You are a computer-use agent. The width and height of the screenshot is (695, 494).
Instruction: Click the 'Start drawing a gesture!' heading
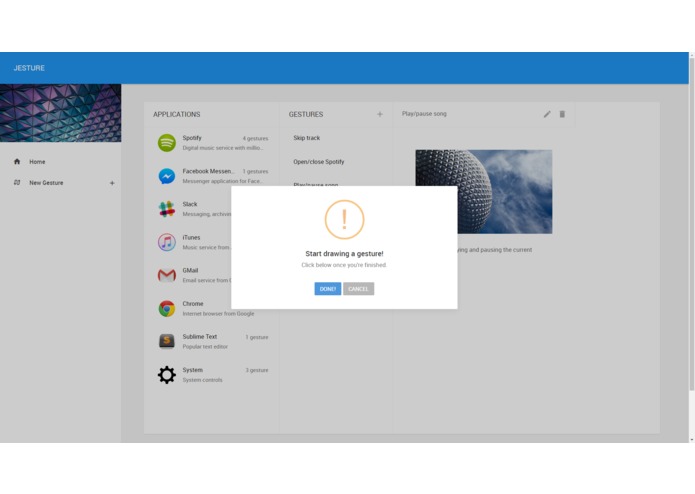(344, 254)
